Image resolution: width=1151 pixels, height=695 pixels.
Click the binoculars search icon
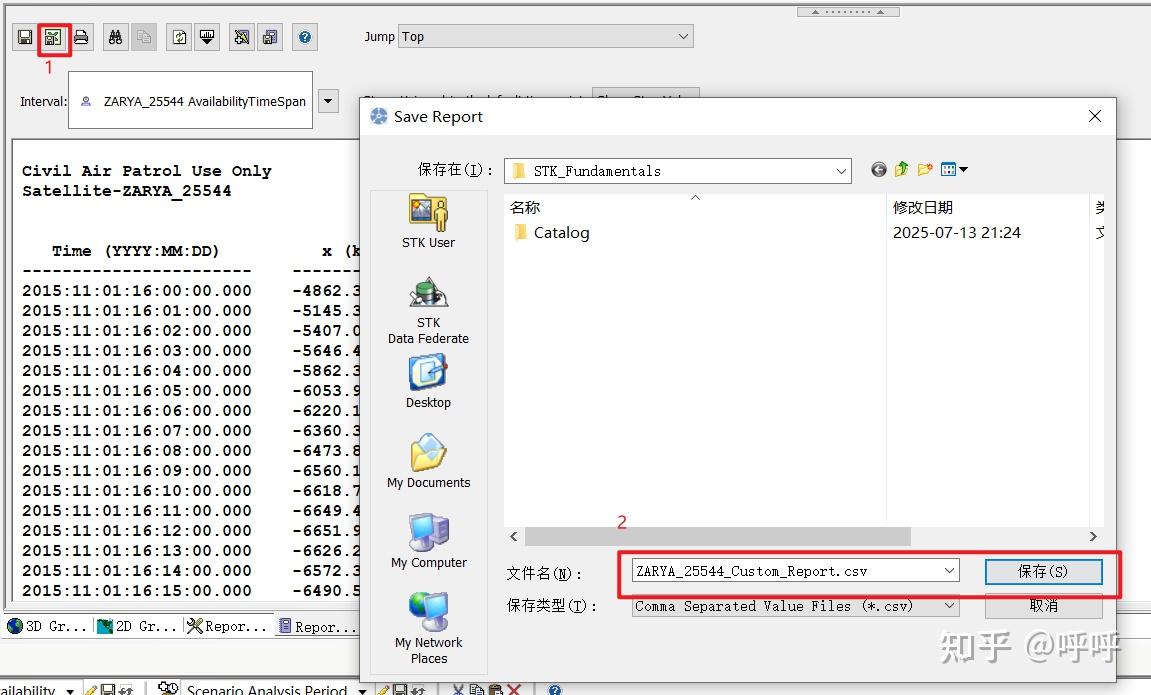point(117,36)
